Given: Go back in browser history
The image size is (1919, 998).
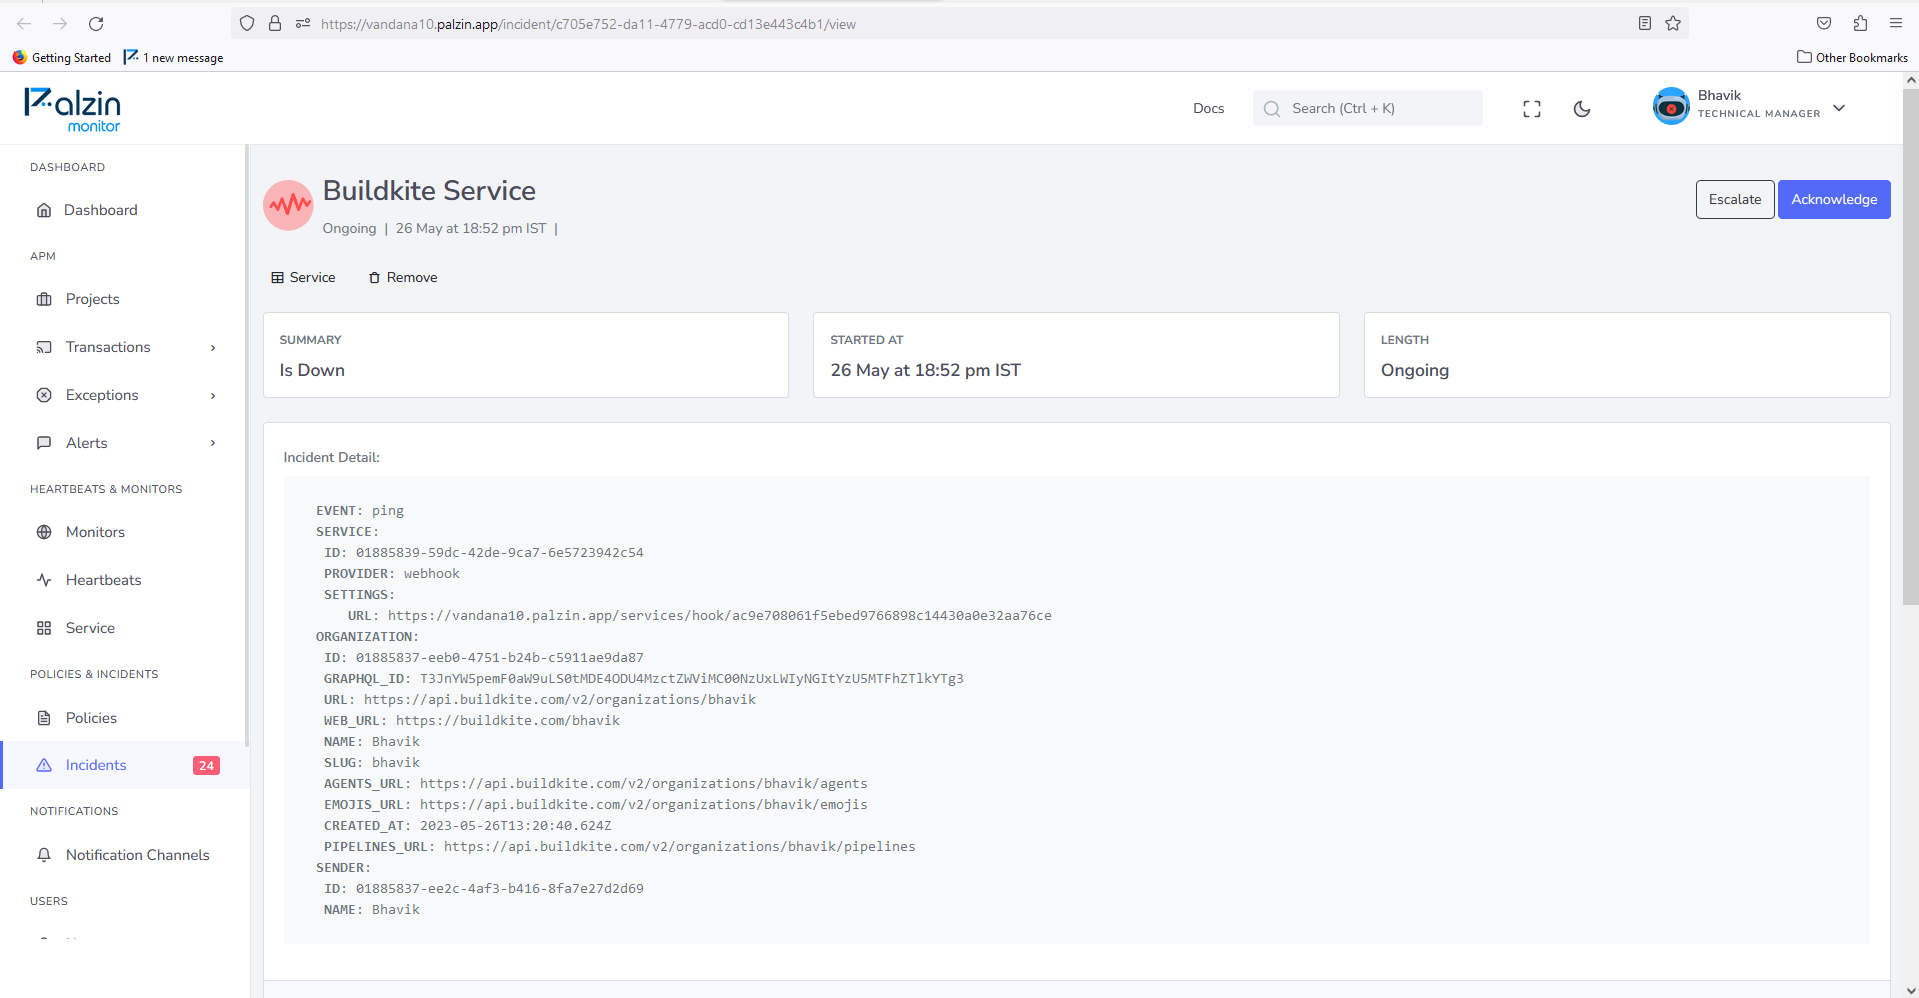Looking at the screenshot, I should [24, 23].
